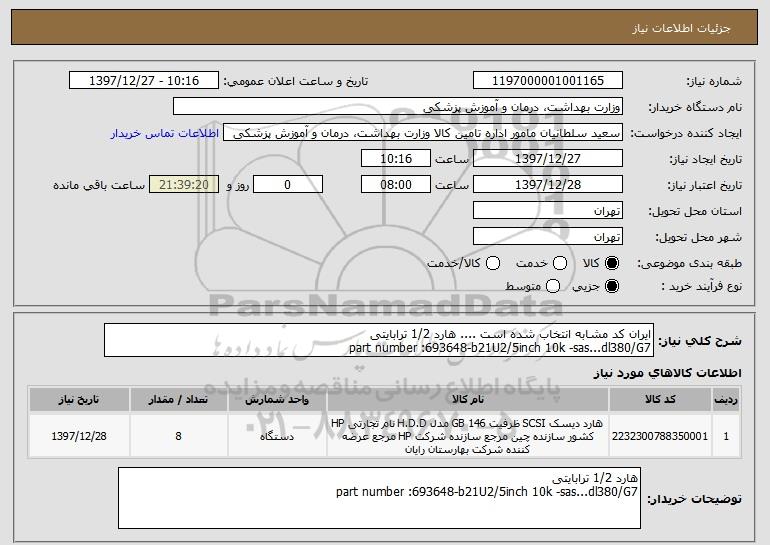Click the ساعت باقی مانده label
Image resolution: width=770 pixels, height=545 pixels.
tap(99, 185)
